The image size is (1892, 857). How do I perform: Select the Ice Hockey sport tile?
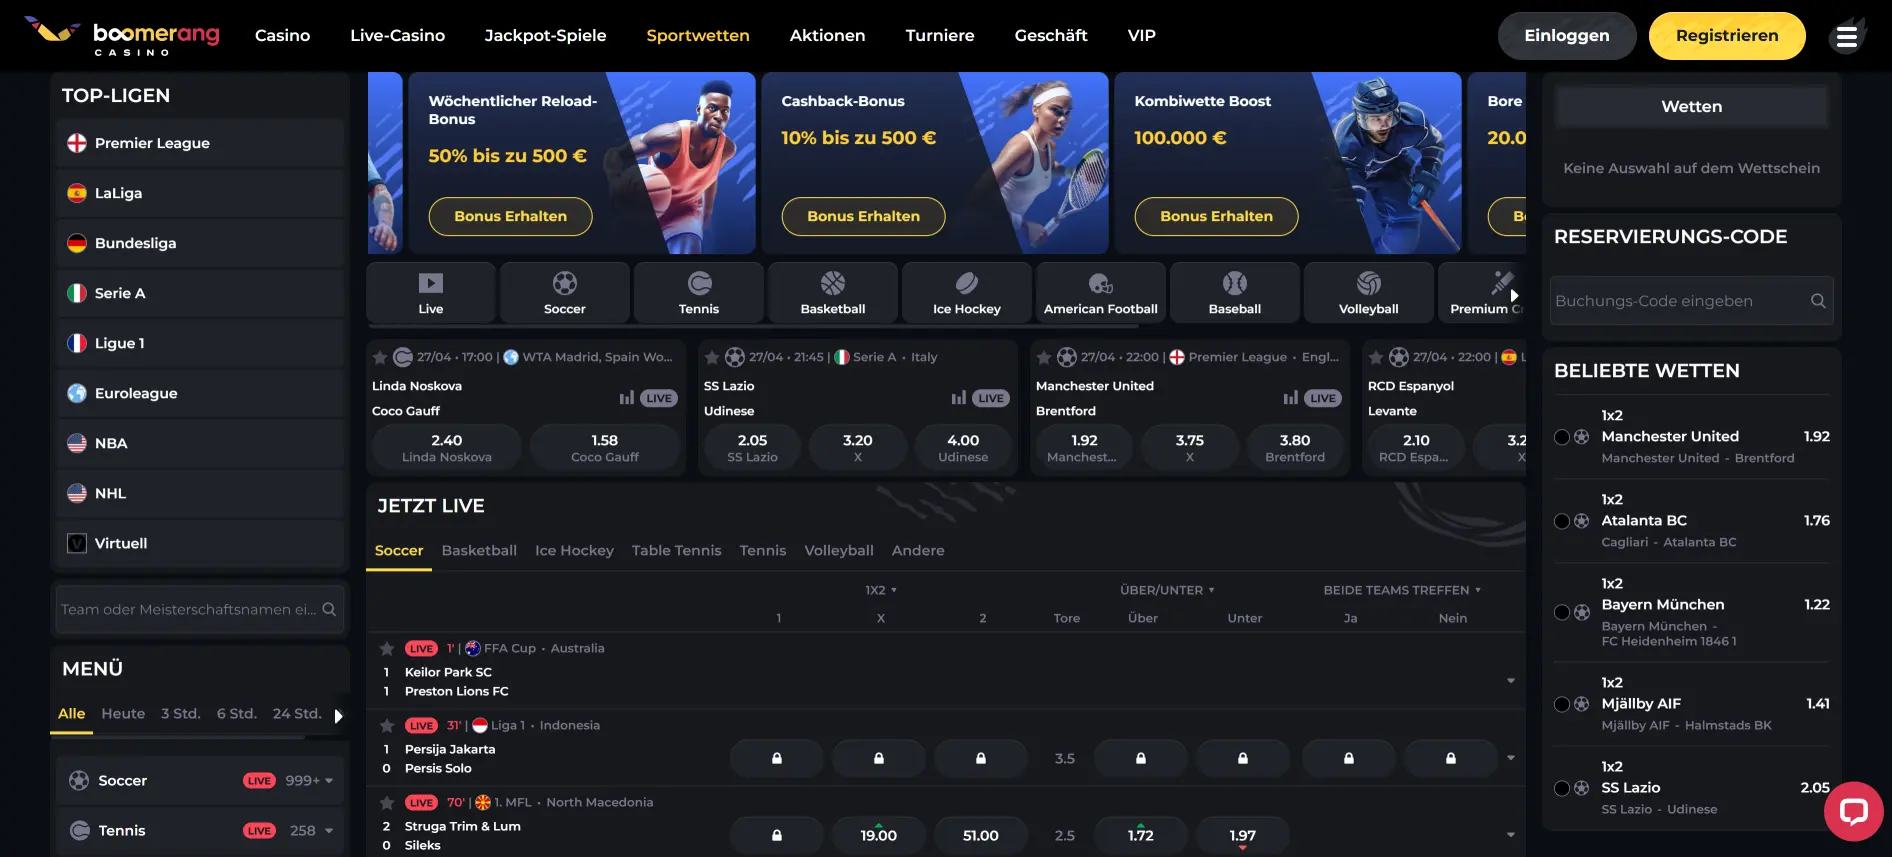pyautogui.click(x=967, y=292)
